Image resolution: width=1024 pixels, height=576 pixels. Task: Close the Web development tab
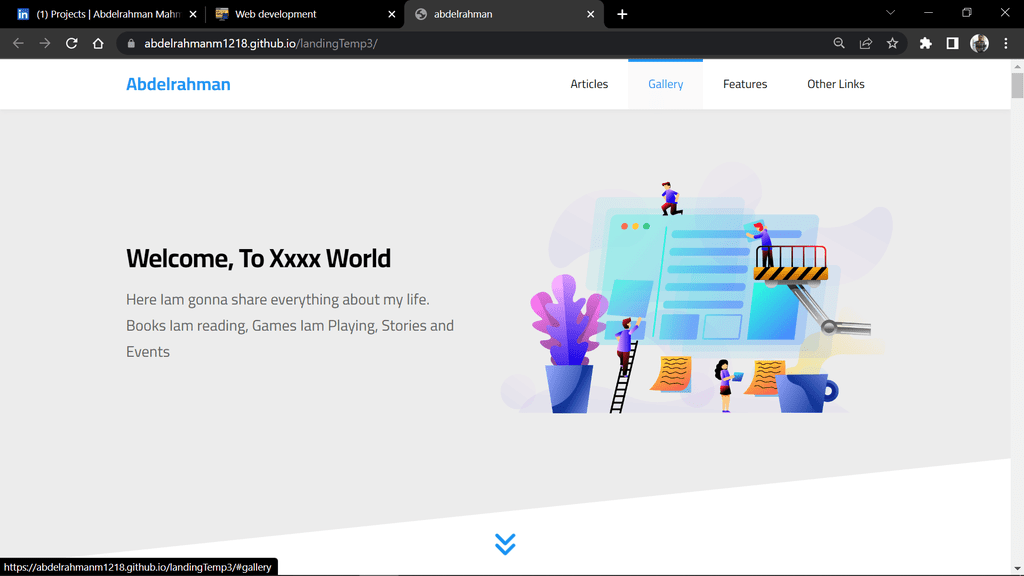pyautogui.click(x=391, y=14)
